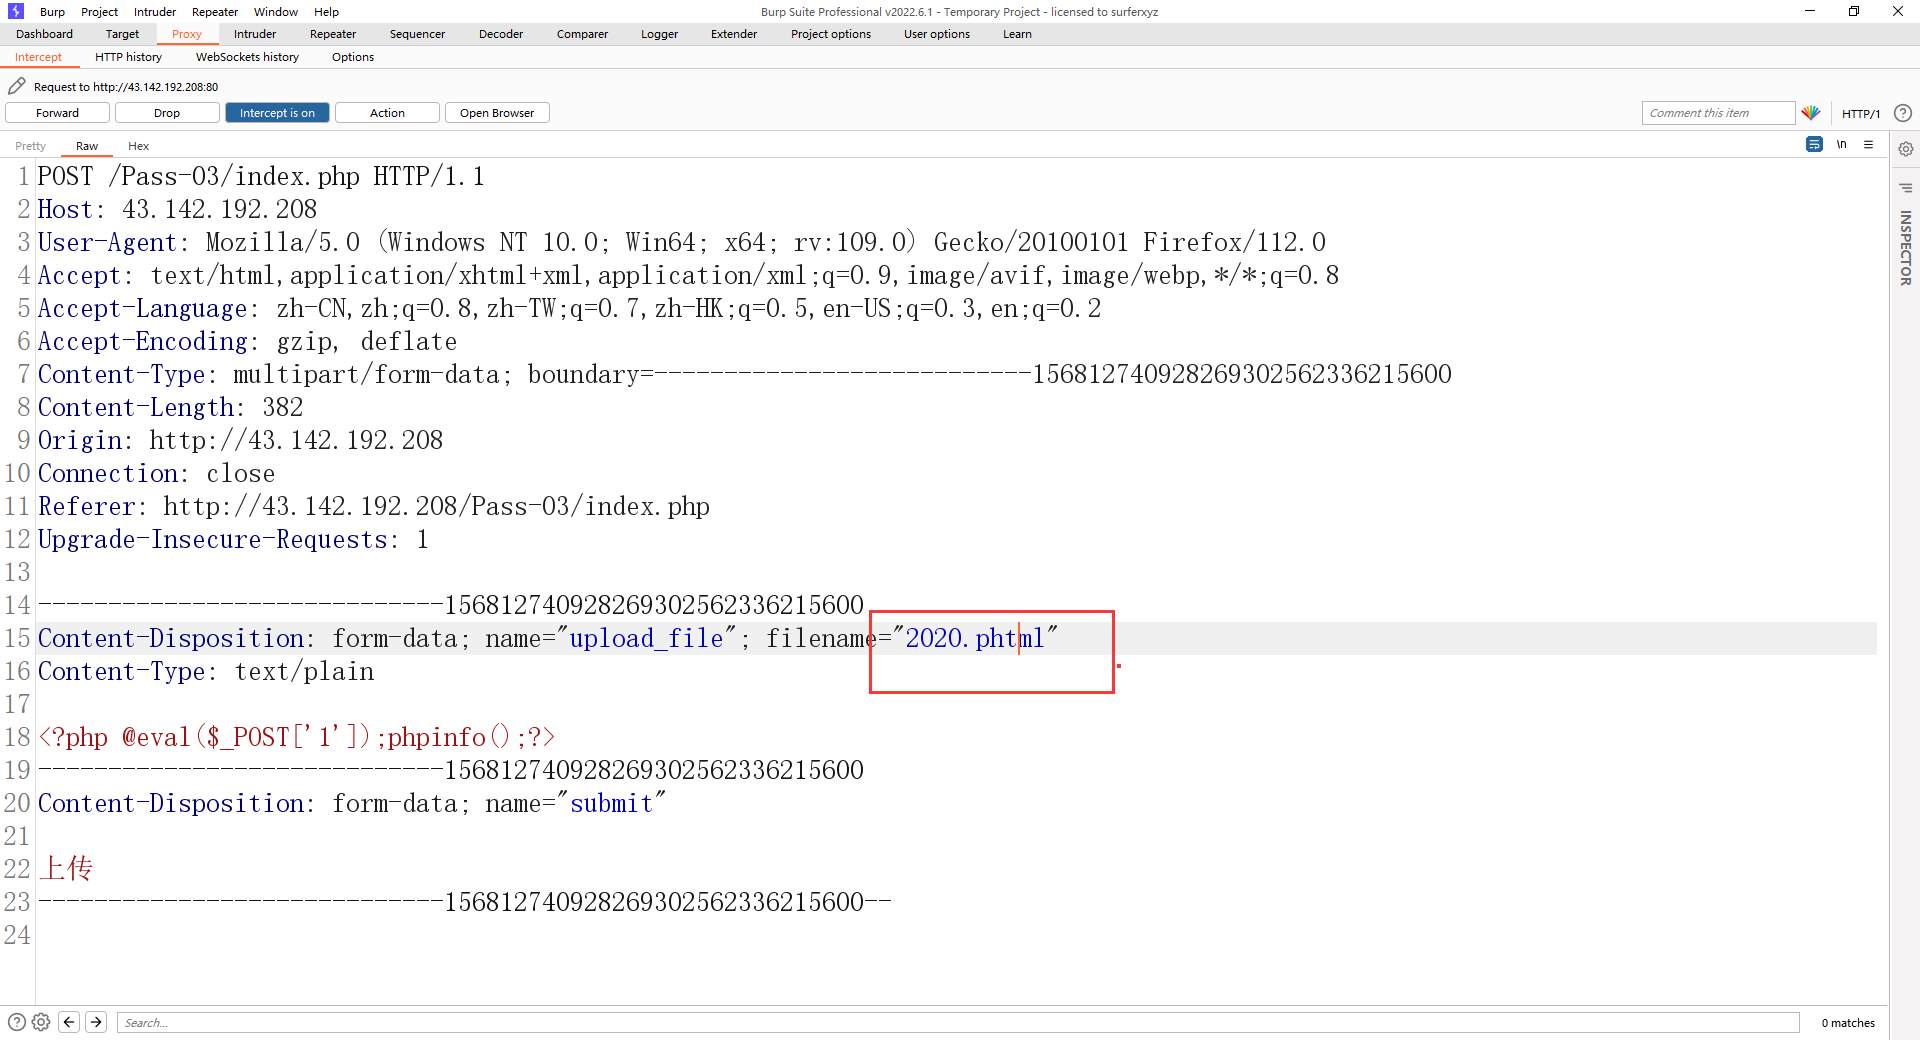Click the Burp Suite logo icon
The image size is (1920, 1040).
[x=15, y=11]
